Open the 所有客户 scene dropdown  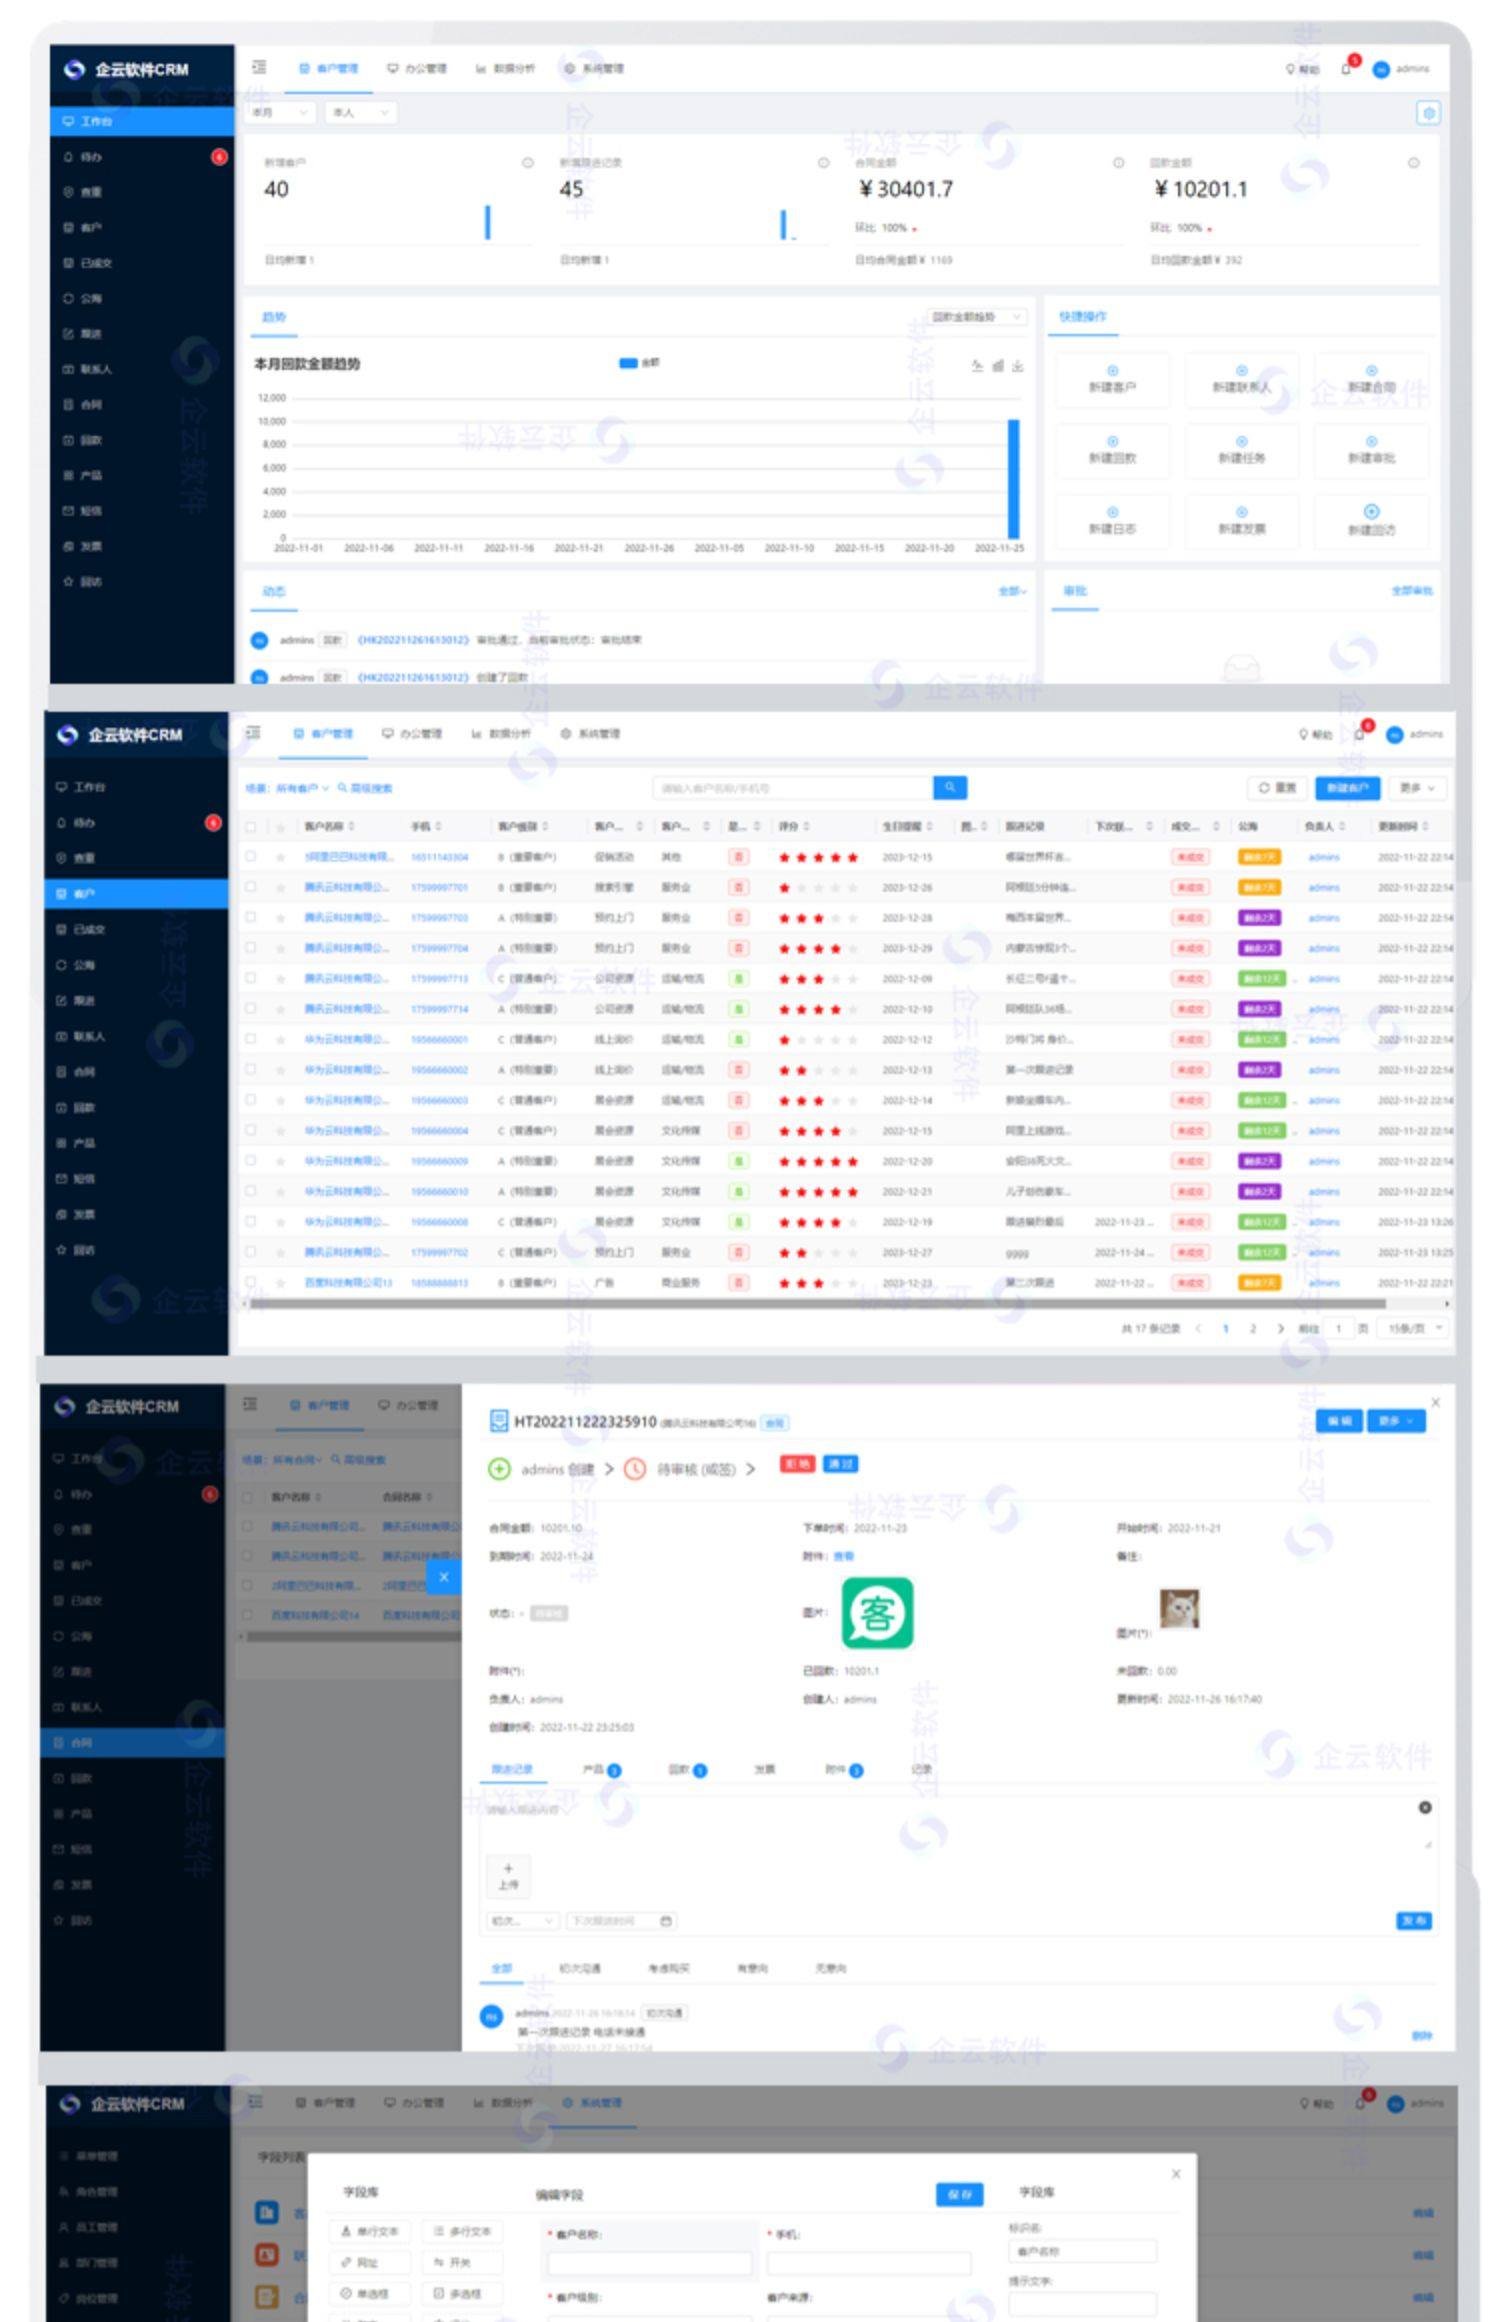(303, 789)
